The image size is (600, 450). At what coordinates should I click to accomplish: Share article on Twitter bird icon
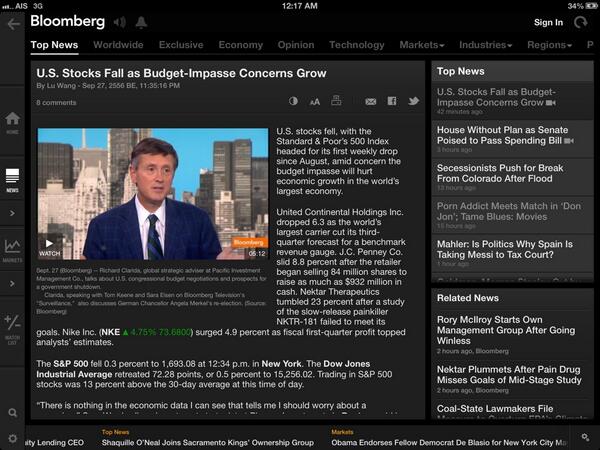413,101
